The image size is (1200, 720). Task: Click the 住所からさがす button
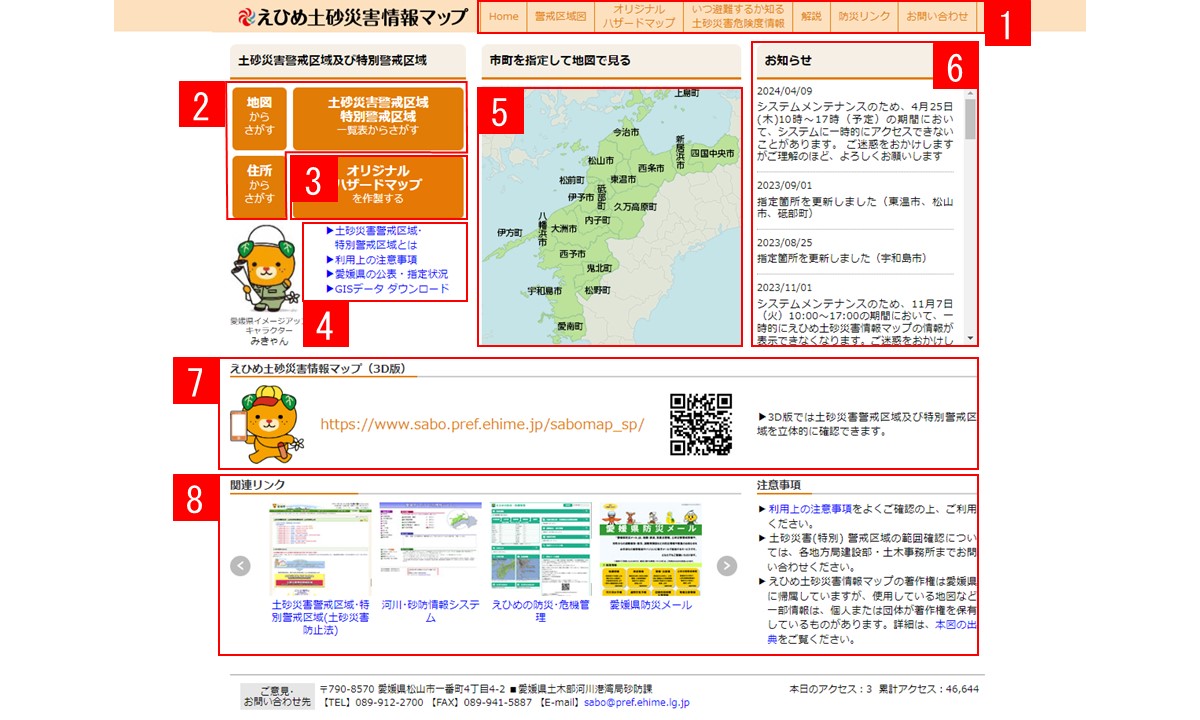pos(259,186)
